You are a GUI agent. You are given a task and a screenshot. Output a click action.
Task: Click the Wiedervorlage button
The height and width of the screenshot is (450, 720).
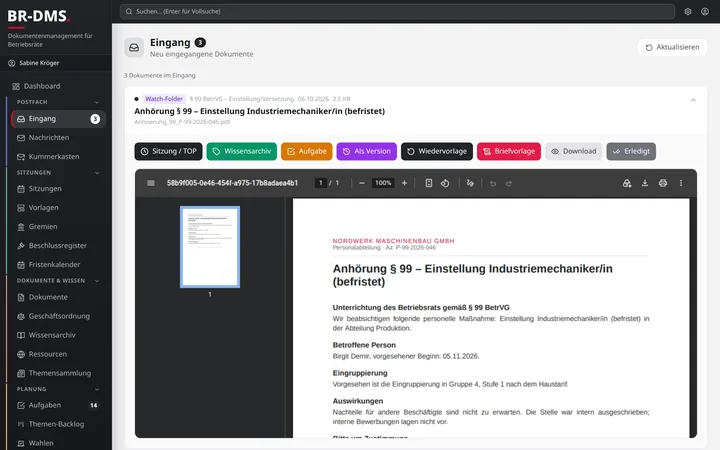(x=437, y=152)
